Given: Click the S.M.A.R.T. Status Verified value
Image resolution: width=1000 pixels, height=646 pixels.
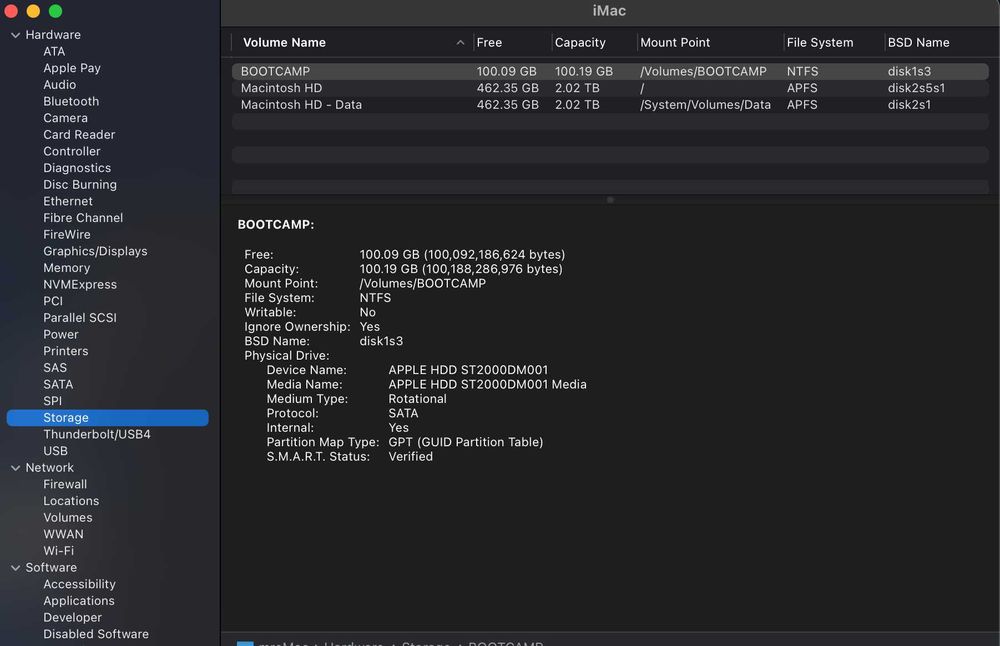Looking at the screenshot, I should coord(411,457).
